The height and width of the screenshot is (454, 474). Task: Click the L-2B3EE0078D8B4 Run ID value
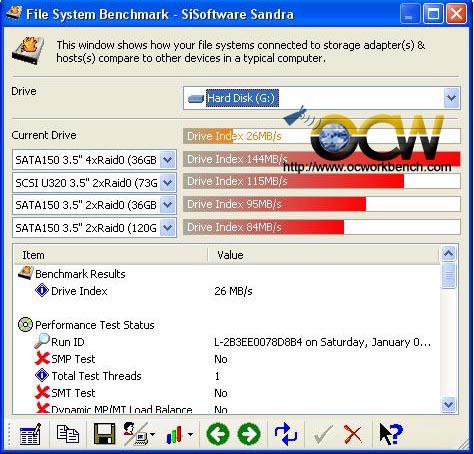(x=322, y=342)
